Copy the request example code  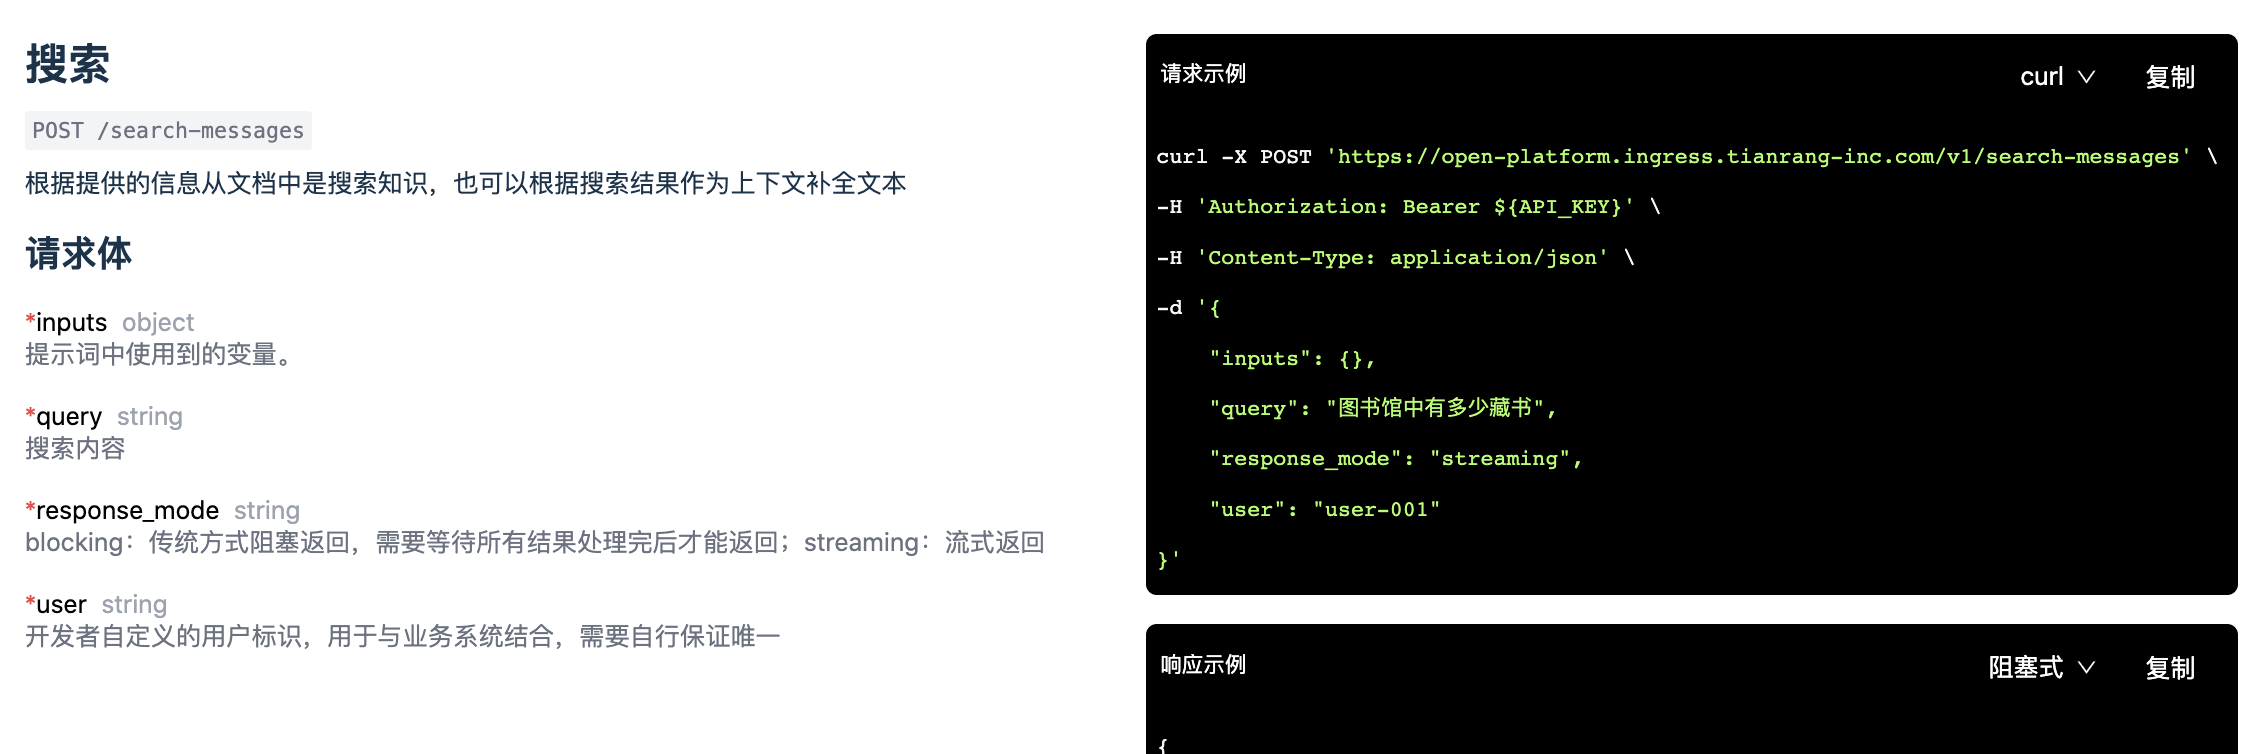[x=2169, y=77]
